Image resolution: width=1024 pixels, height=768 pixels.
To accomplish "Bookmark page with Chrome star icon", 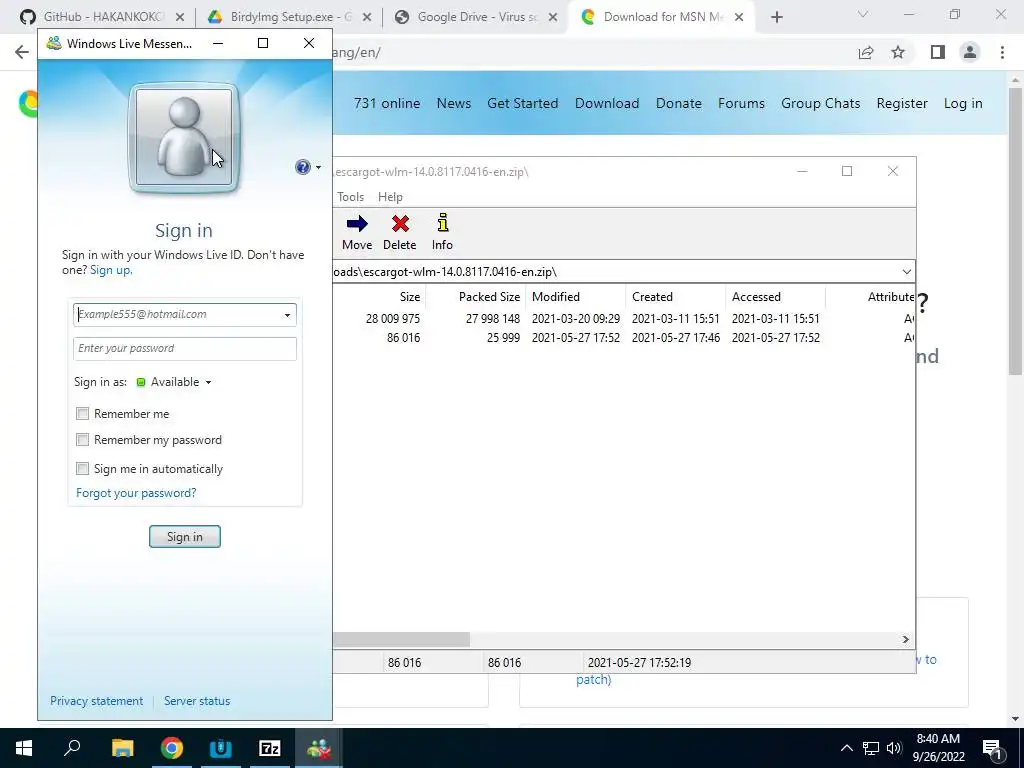I will click(x=898, y=52).
